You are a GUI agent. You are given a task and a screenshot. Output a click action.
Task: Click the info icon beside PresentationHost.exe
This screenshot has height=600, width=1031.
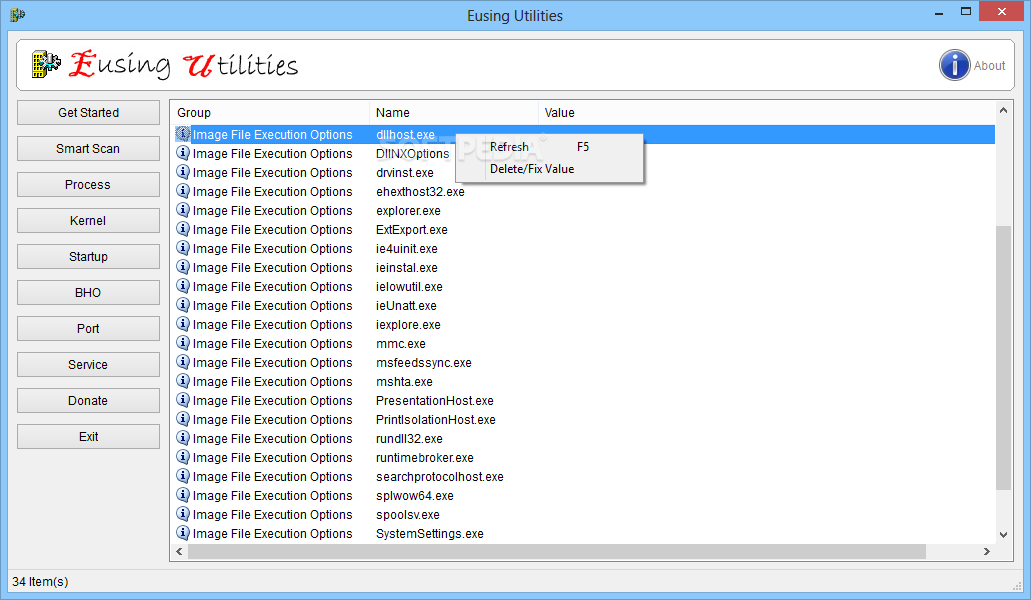[x=183, y=401]
